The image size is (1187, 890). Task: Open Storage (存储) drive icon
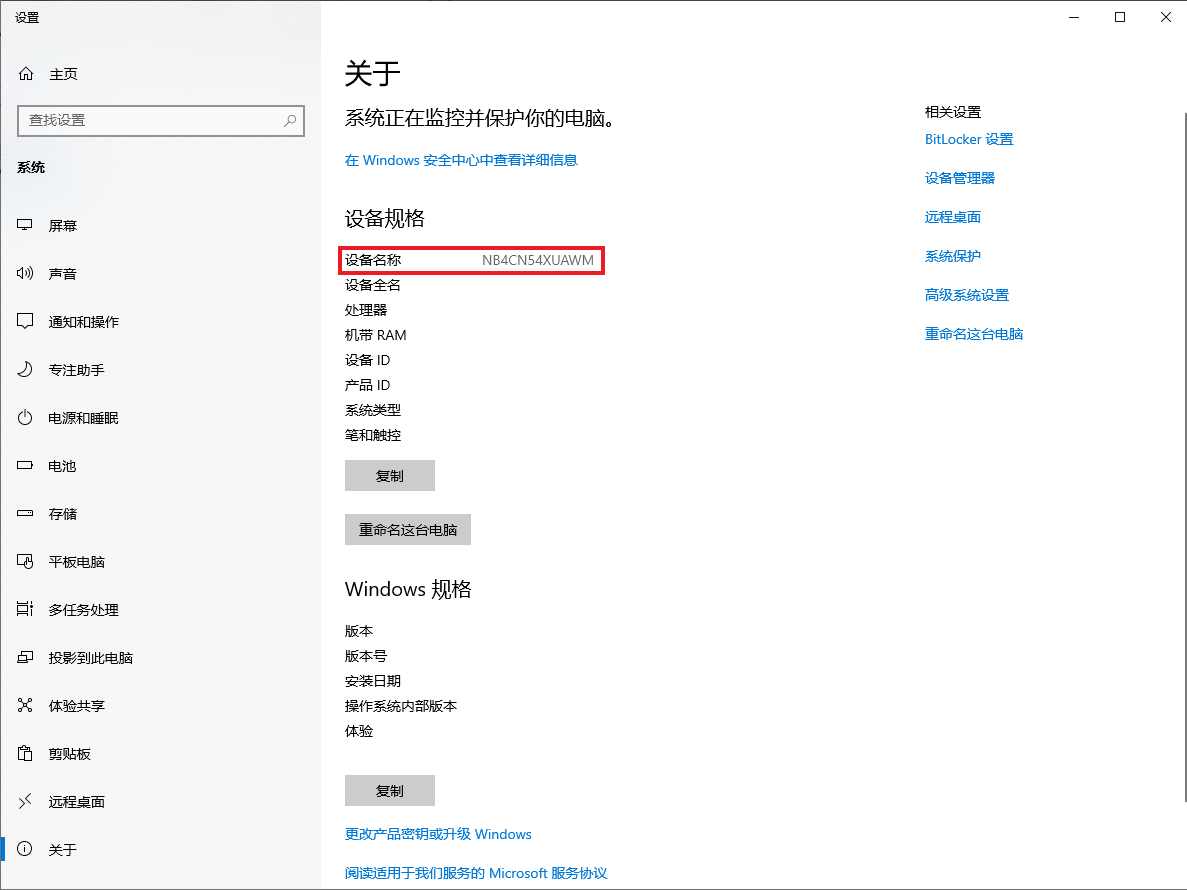point(26,514)
